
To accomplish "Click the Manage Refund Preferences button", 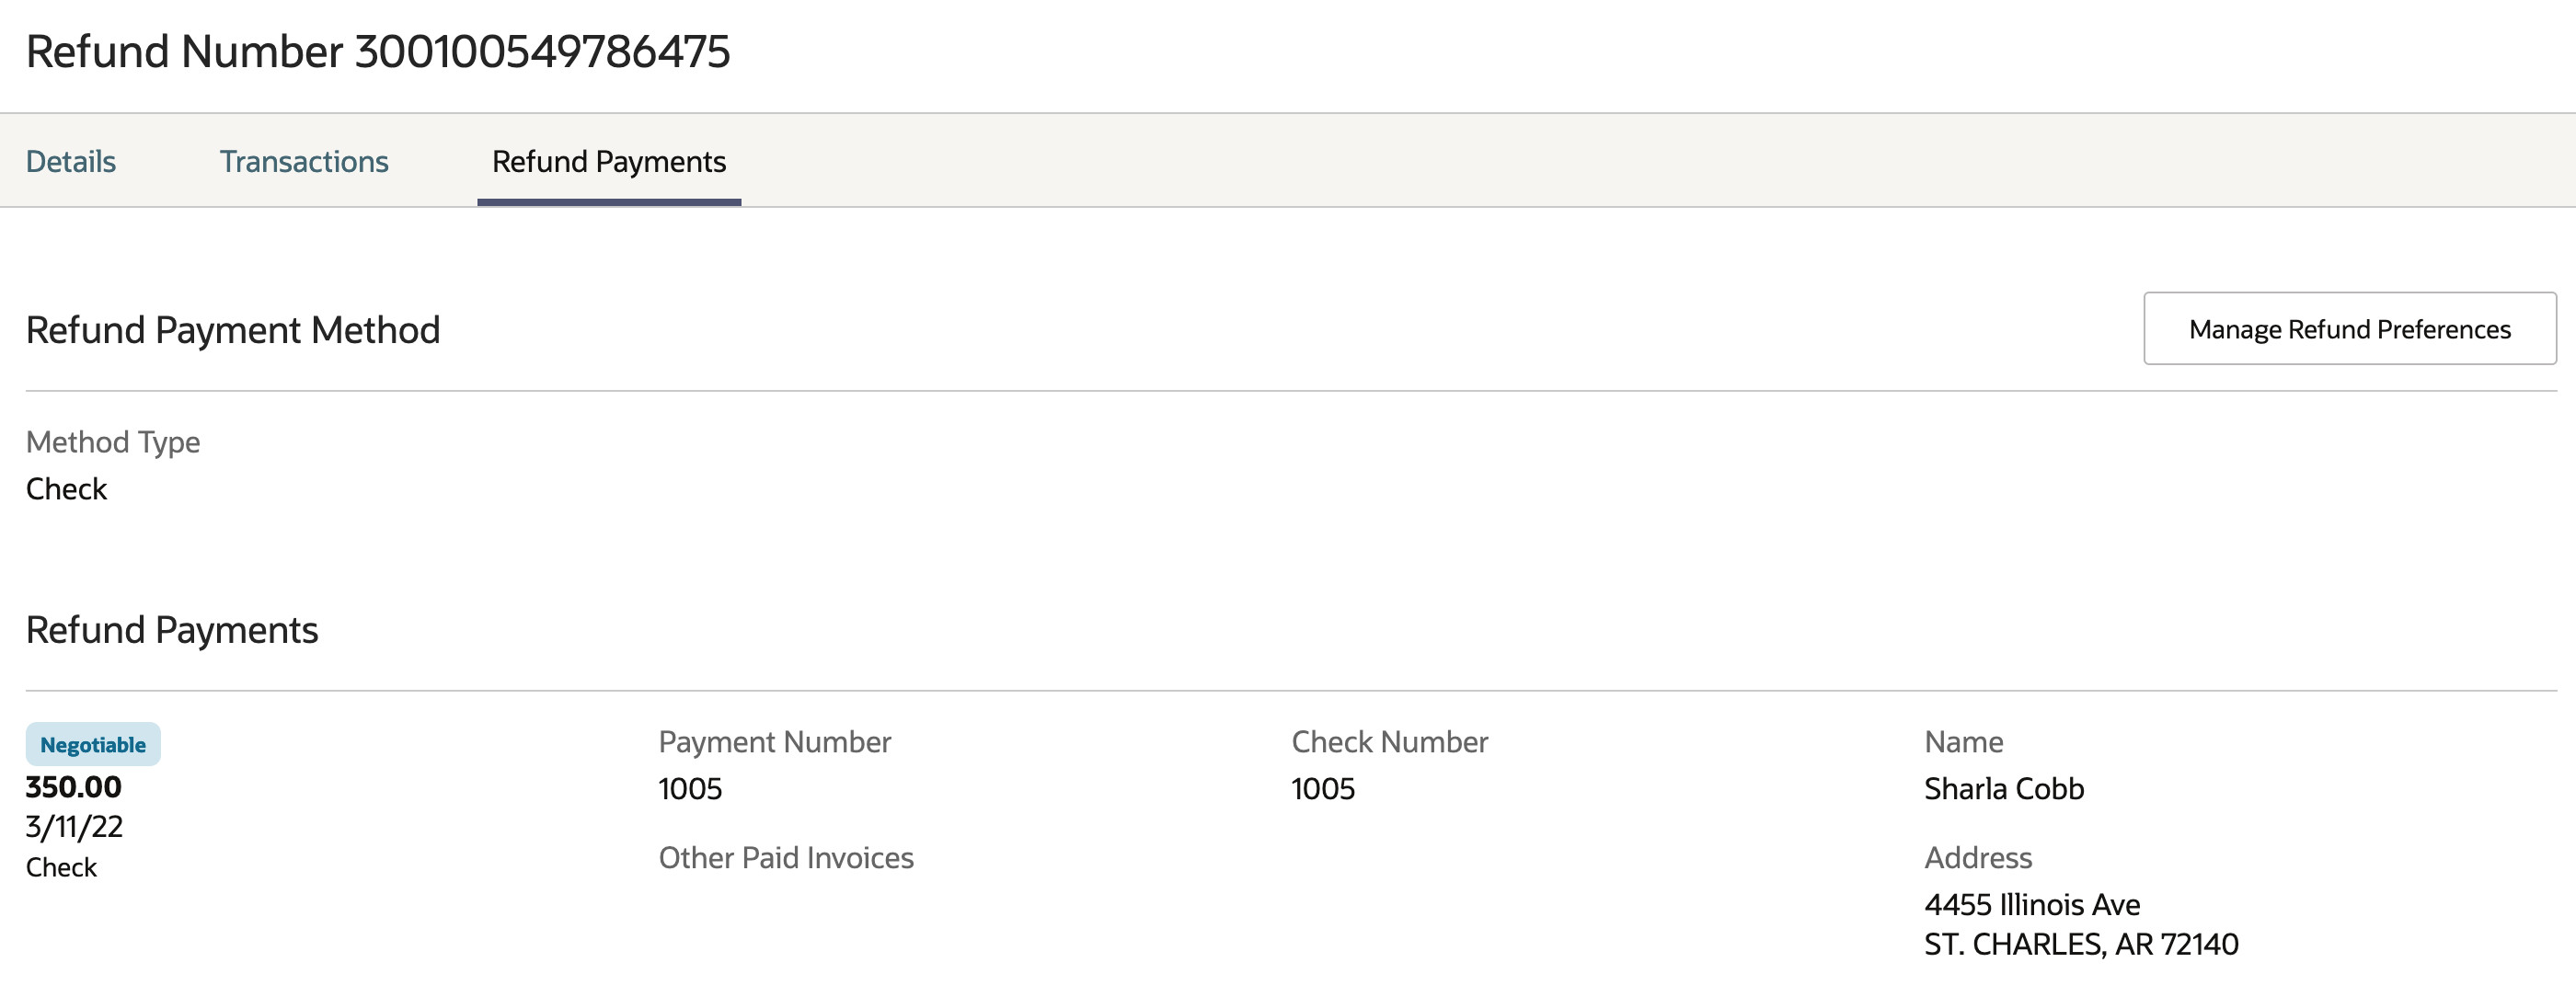I will [x=2349, y=329].
